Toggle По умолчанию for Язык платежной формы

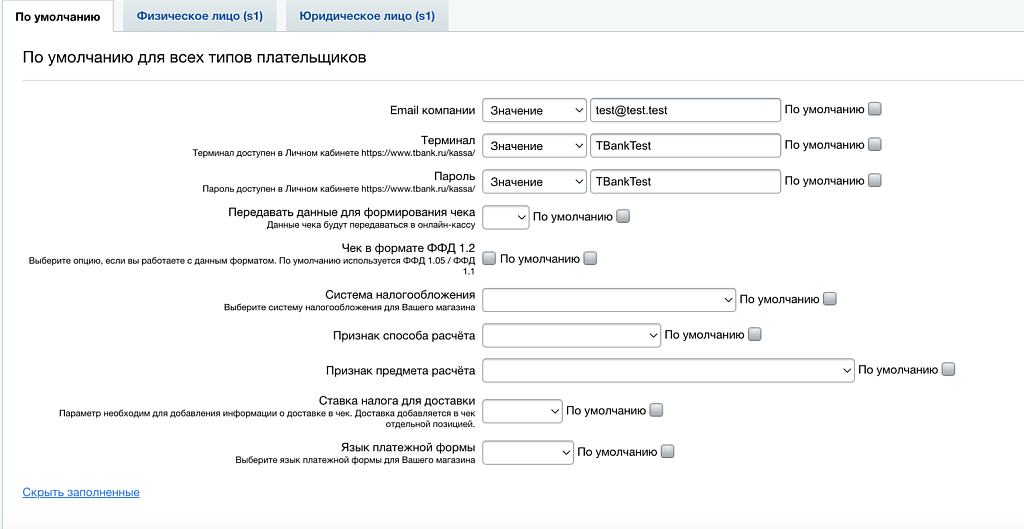[668, 452]
